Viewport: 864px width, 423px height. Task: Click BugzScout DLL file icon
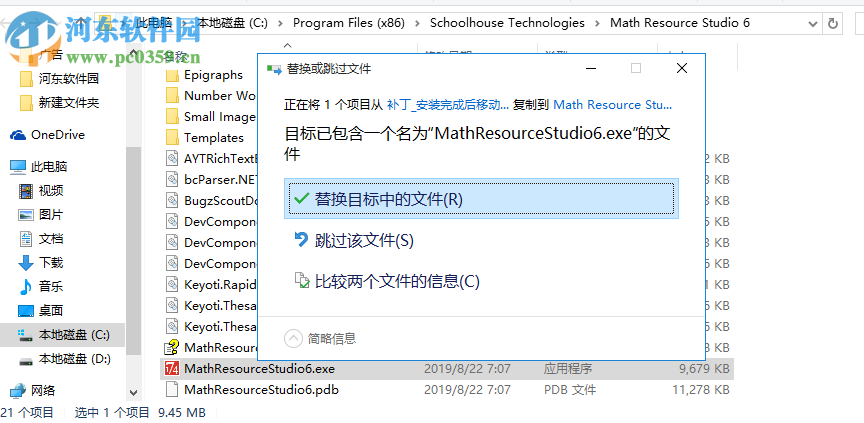172,200
